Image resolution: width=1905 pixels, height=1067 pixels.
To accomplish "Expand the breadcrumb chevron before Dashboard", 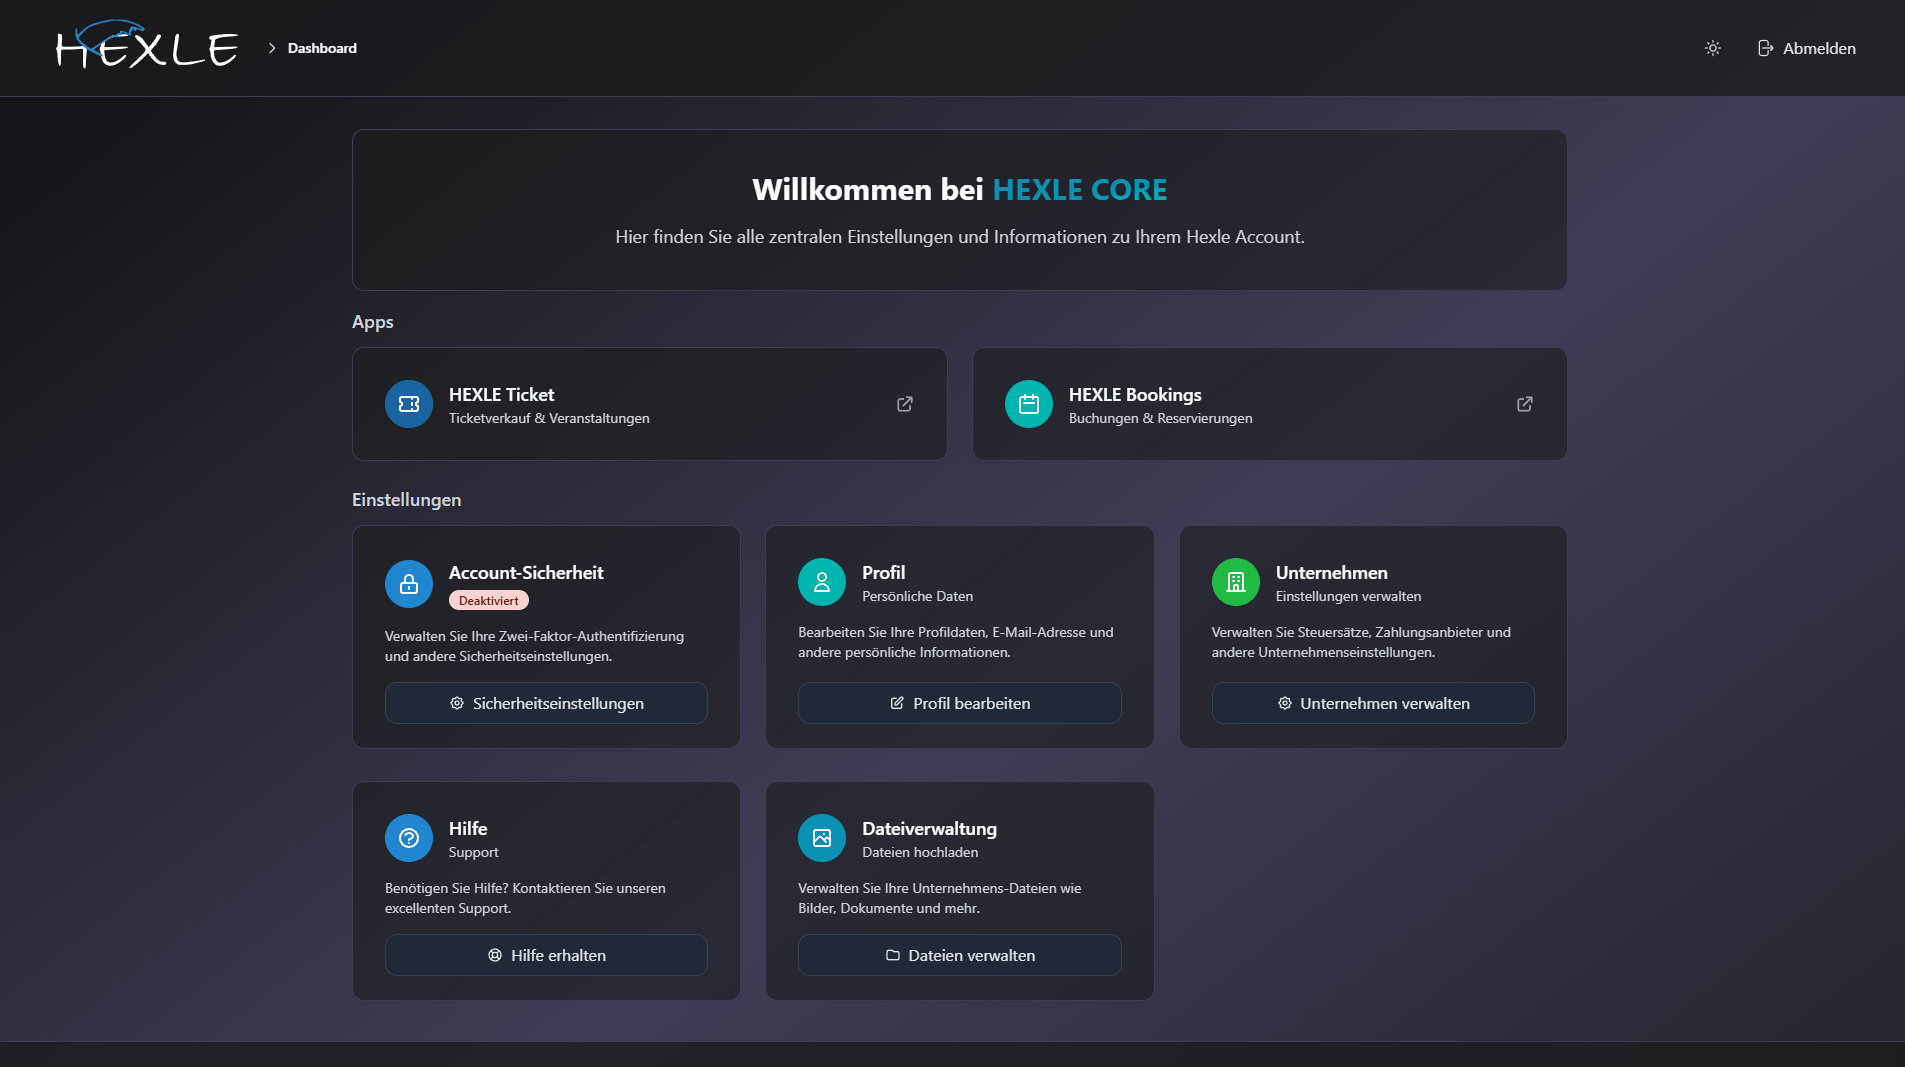I will pos(272,48).
